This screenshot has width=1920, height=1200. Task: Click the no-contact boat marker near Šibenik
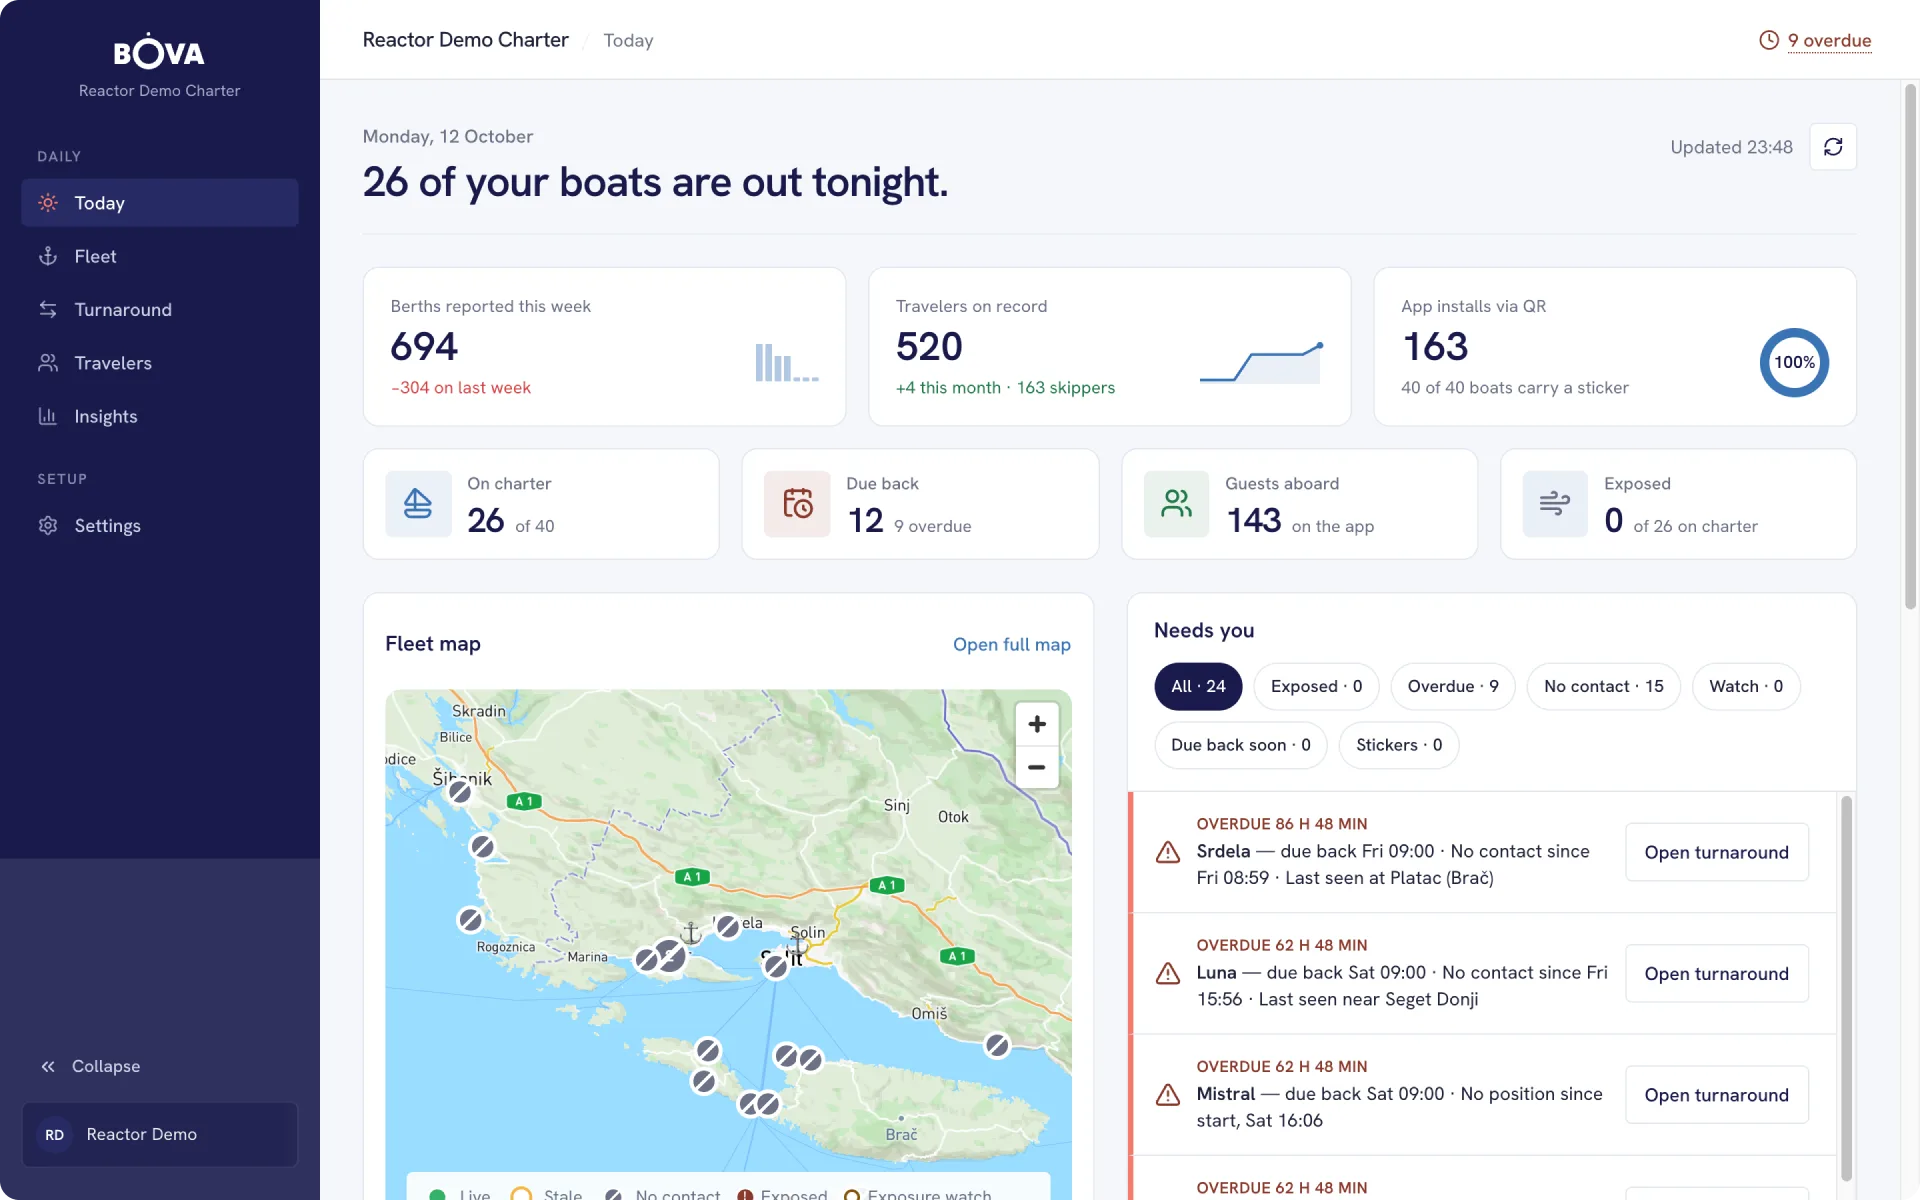click(460, 792)
